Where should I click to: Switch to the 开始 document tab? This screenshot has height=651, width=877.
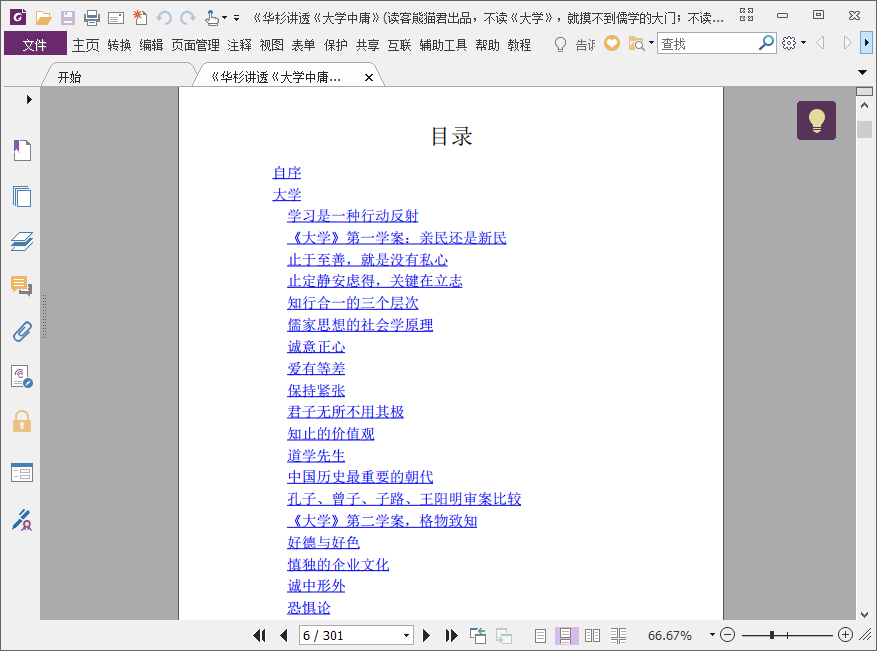coord(69,77)
